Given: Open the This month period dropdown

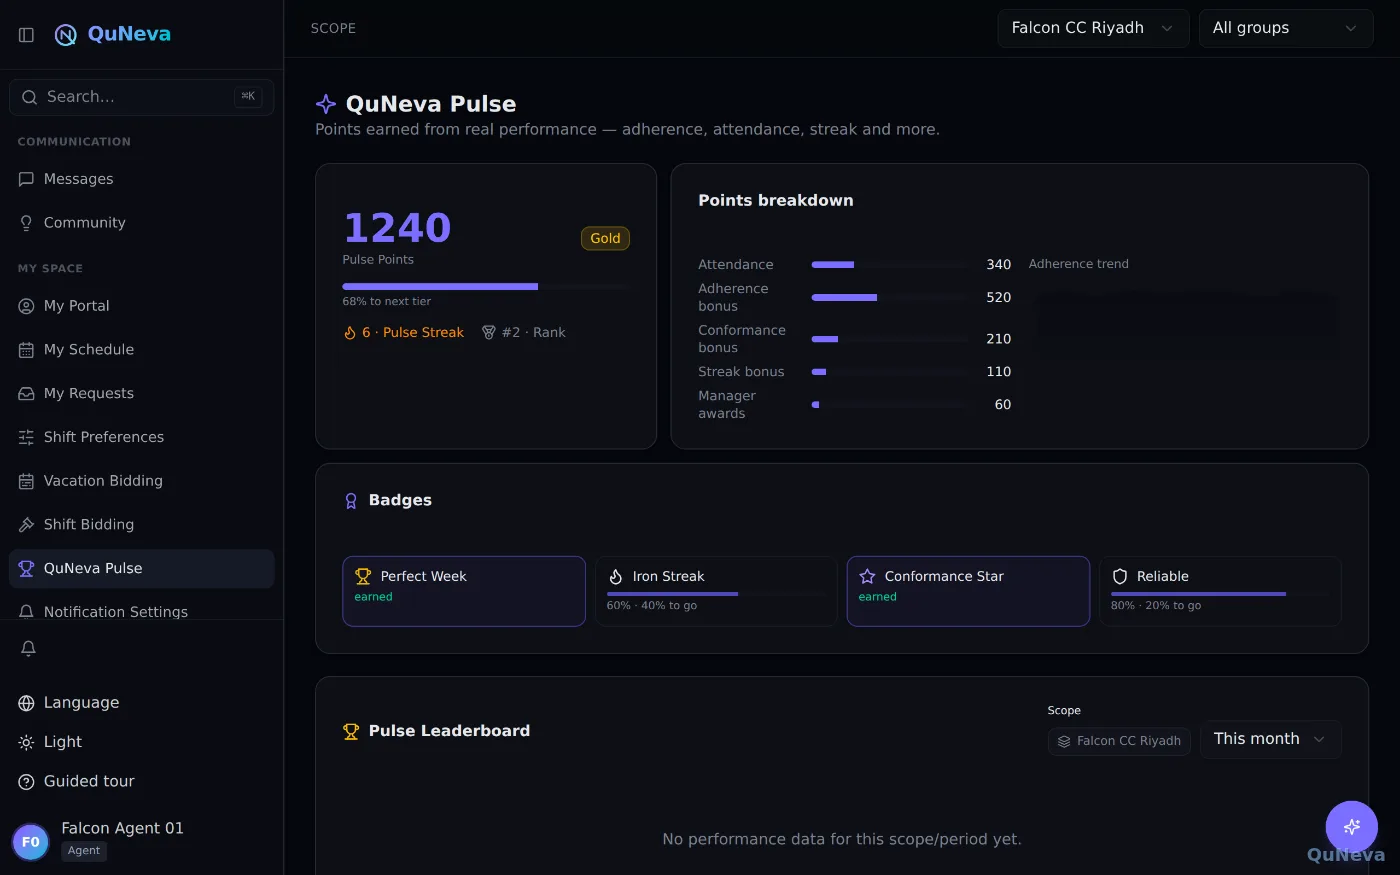Looking at the screenshot, I should pyautogui.click(x=1270, y=739).
